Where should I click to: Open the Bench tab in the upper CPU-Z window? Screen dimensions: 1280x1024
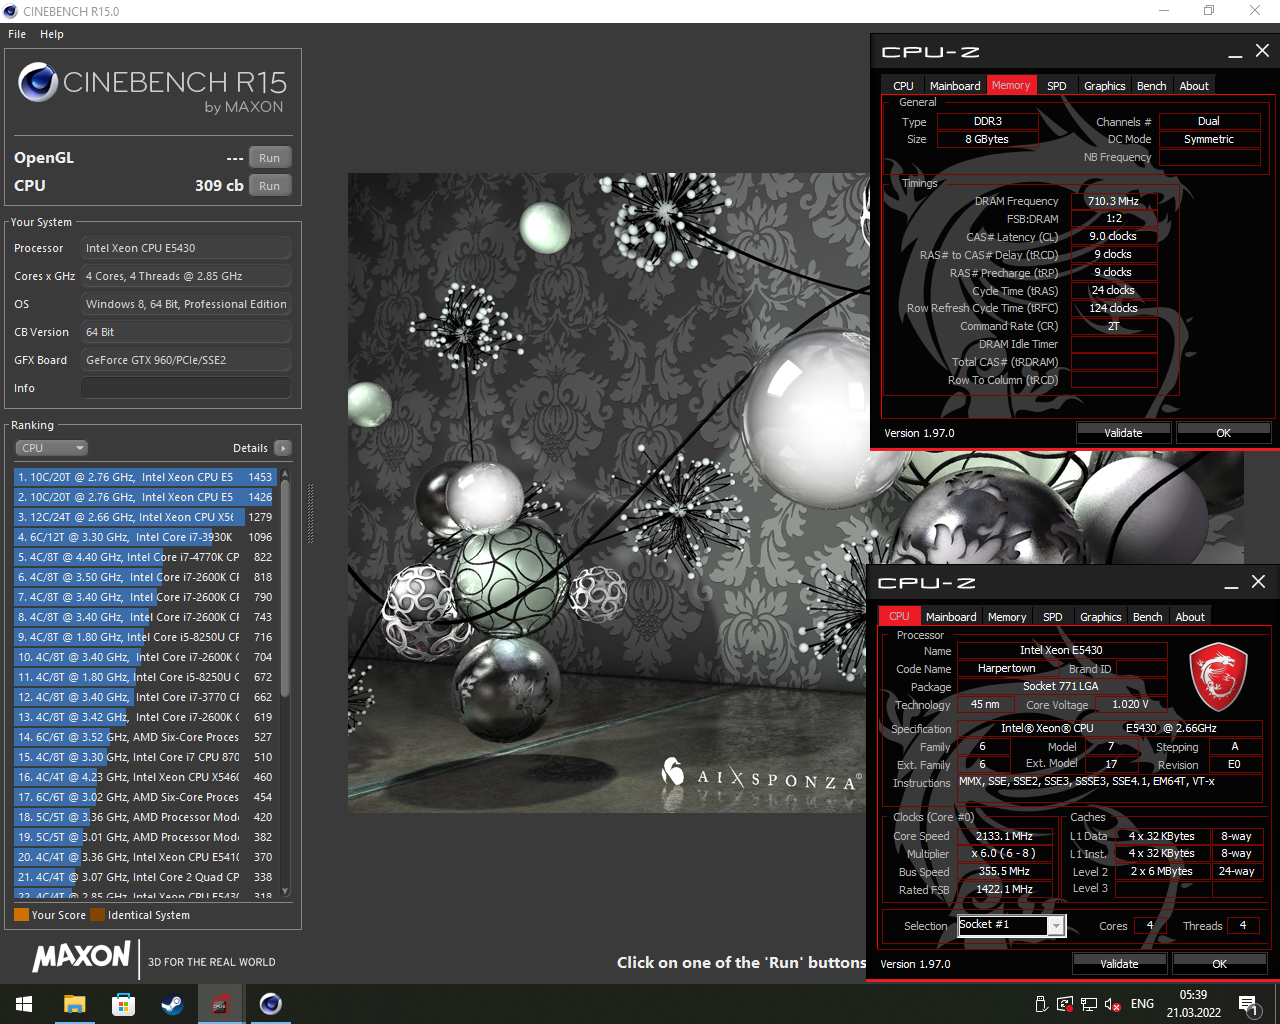1152,86
